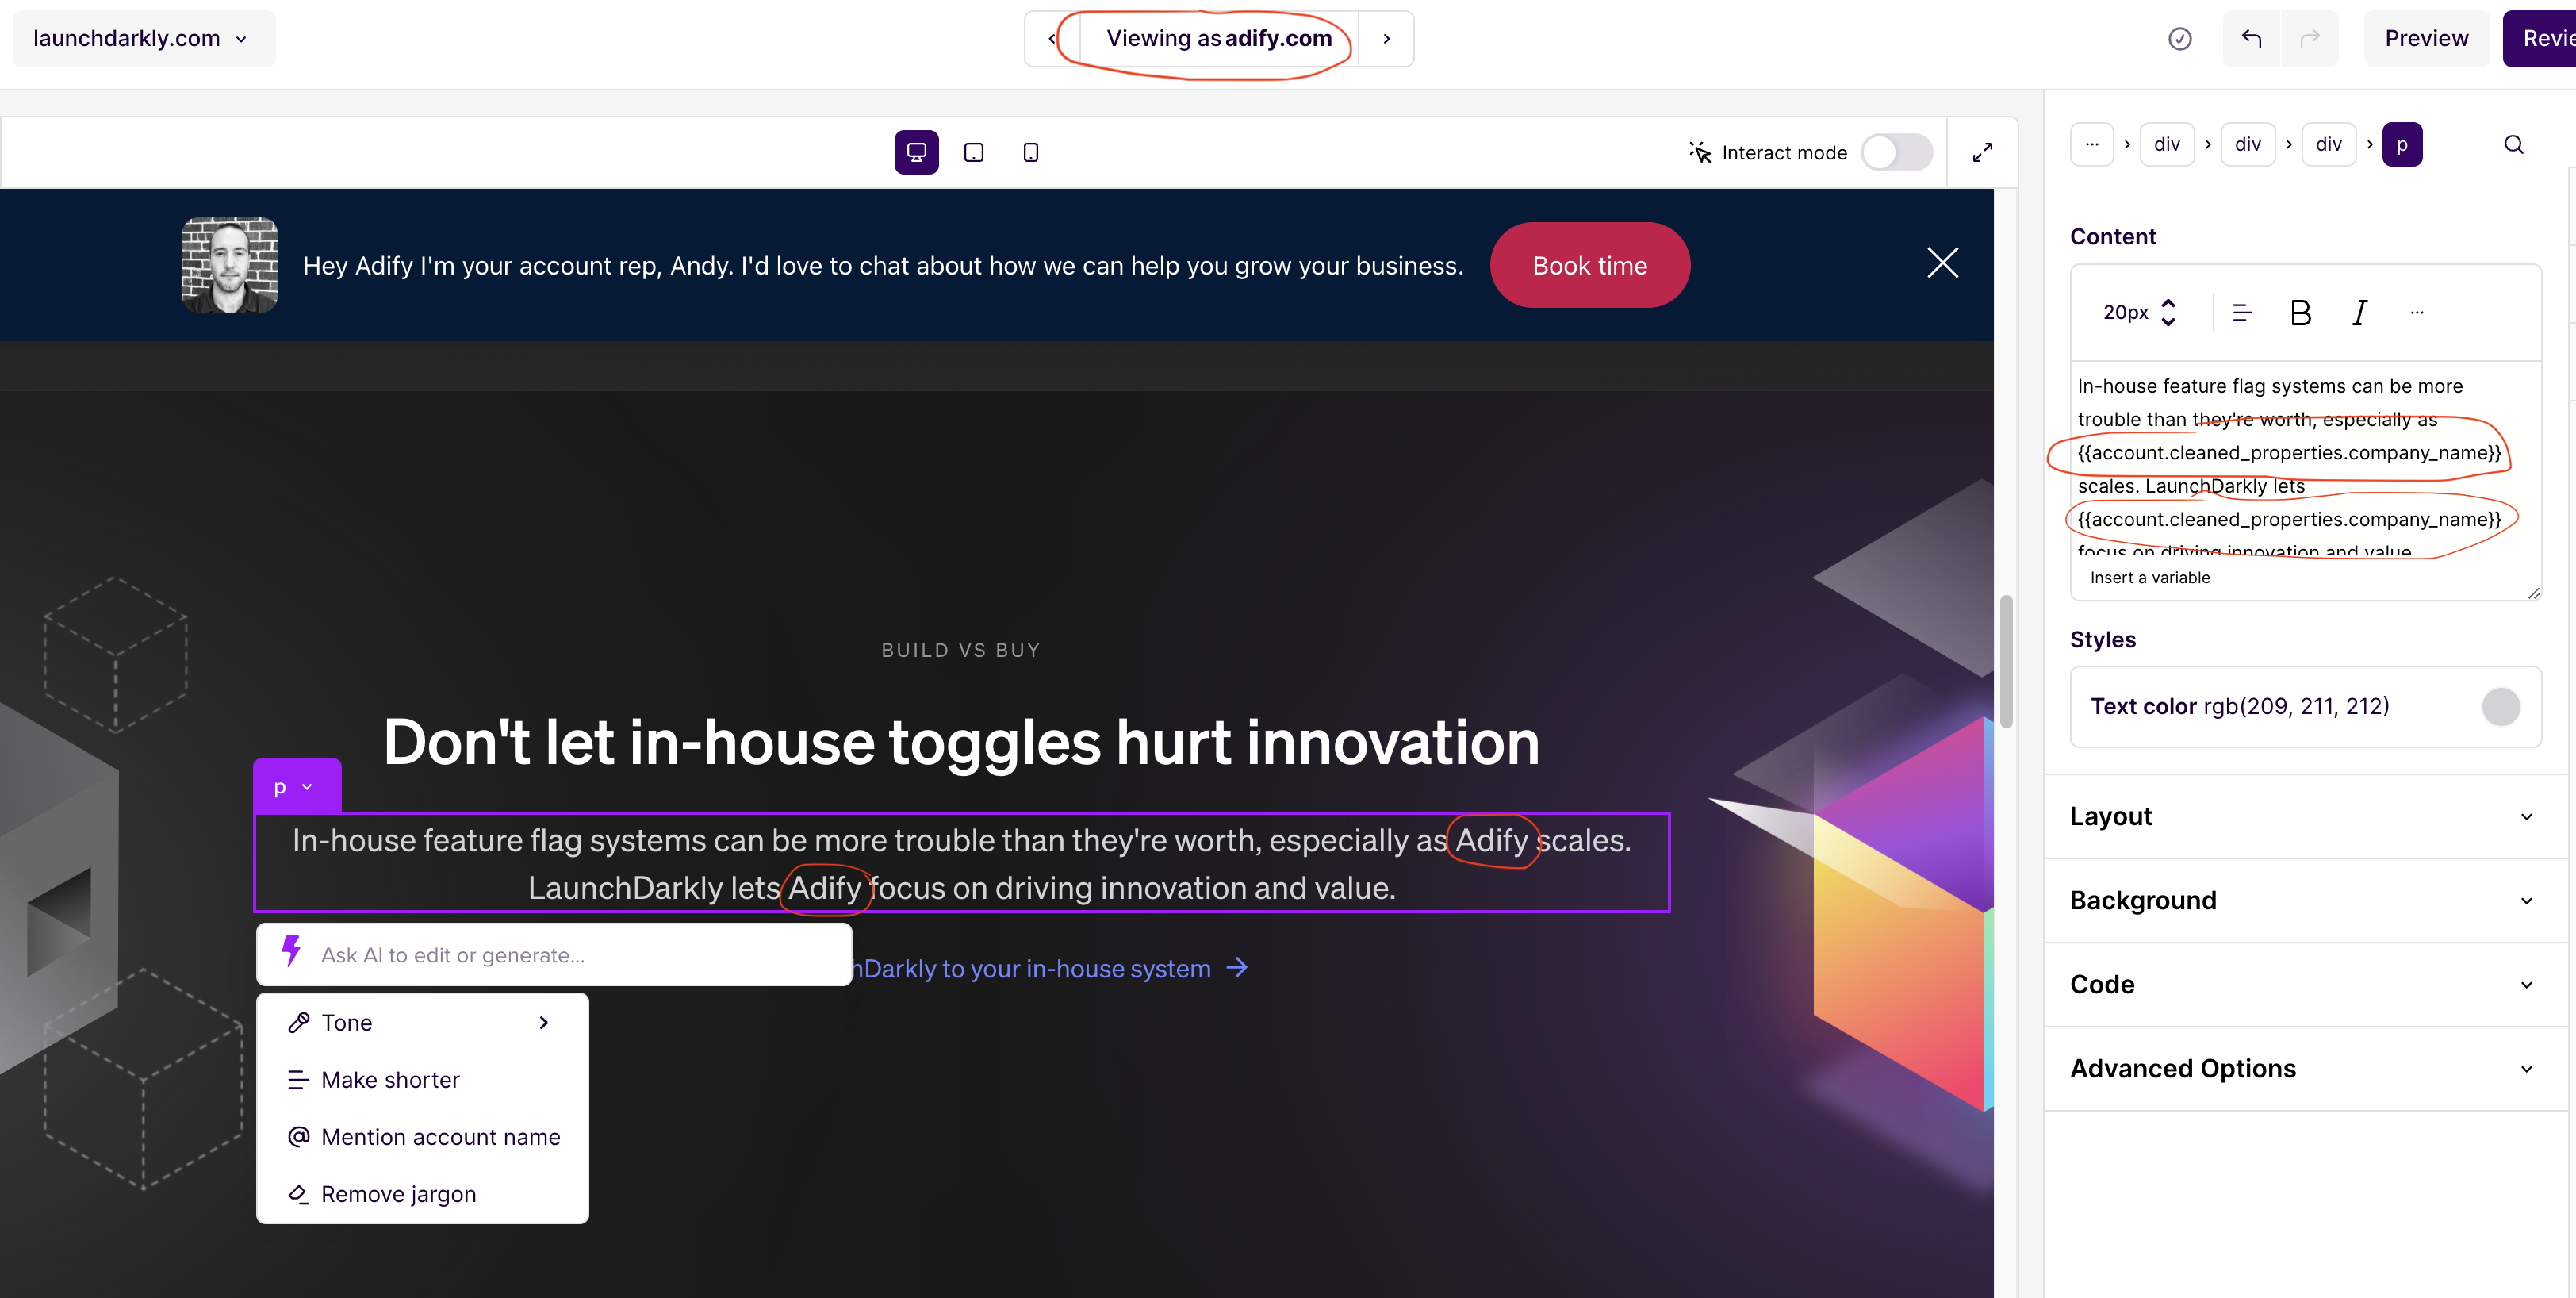Screen dimensions: 2576x1298
Task: Switch to mobile viewport preview
Action: [1030, 152]
